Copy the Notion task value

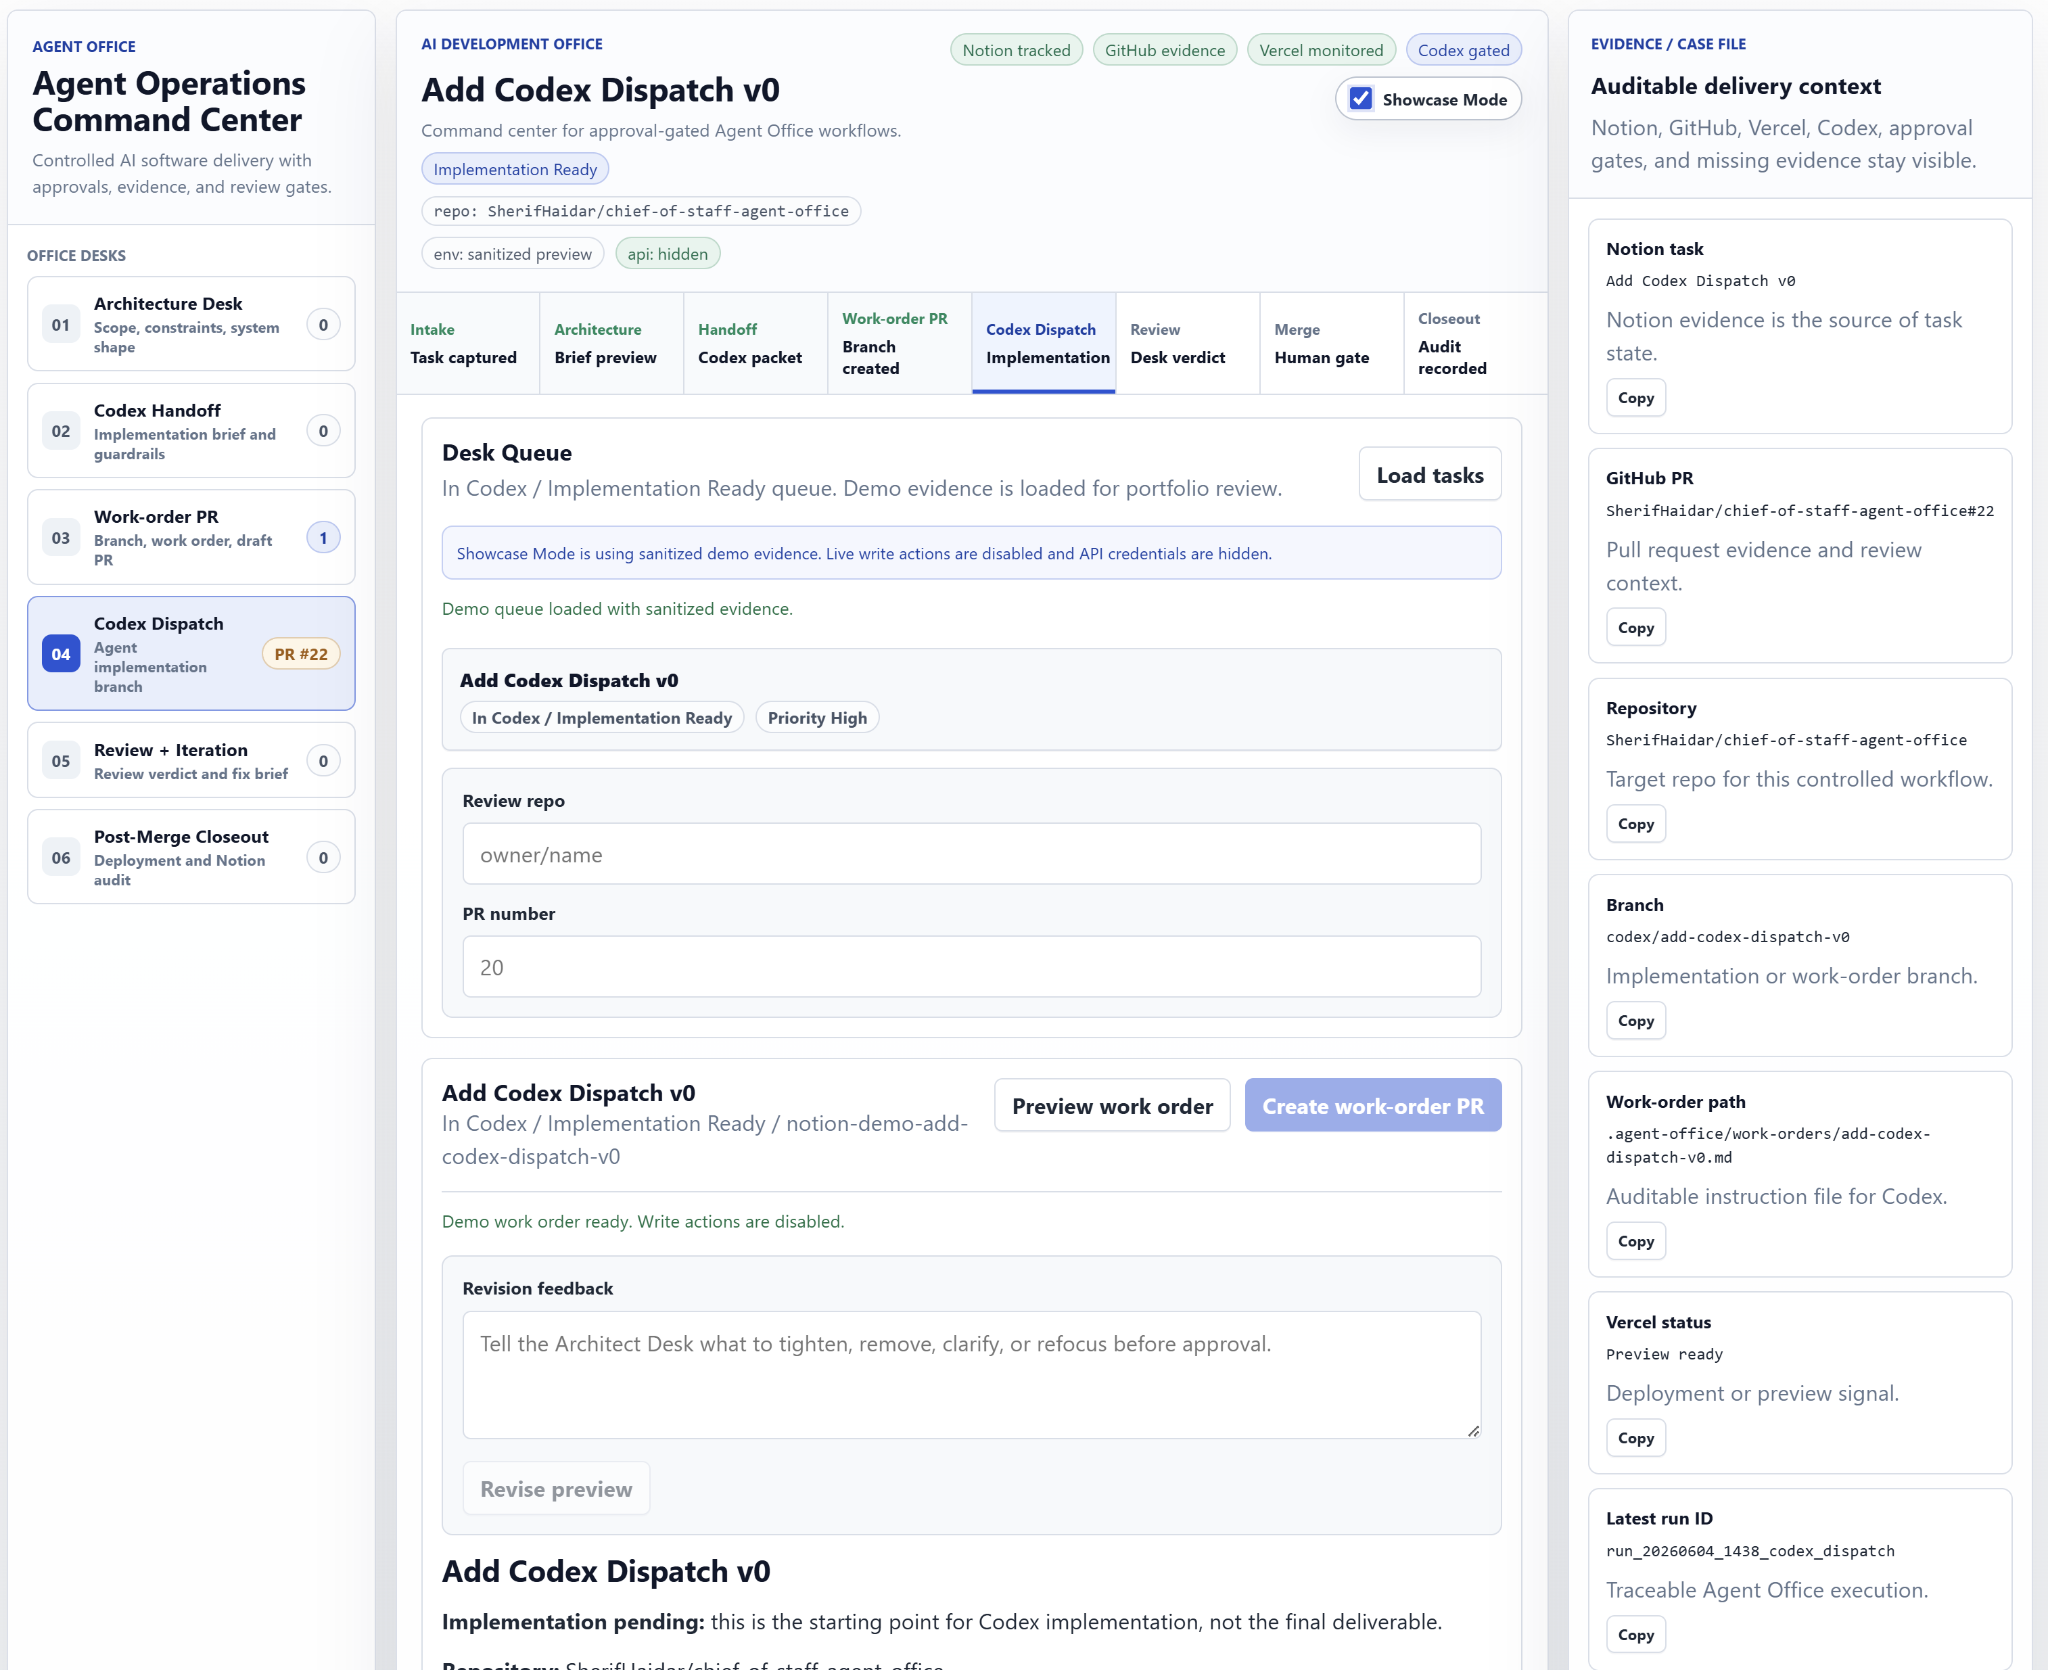[1636, 398]
